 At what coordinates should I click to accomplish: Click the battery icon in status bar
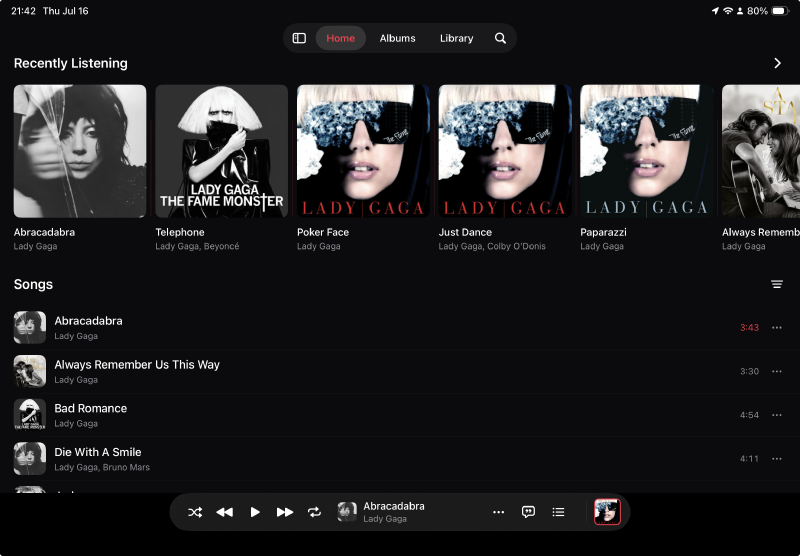coord(780,11)
